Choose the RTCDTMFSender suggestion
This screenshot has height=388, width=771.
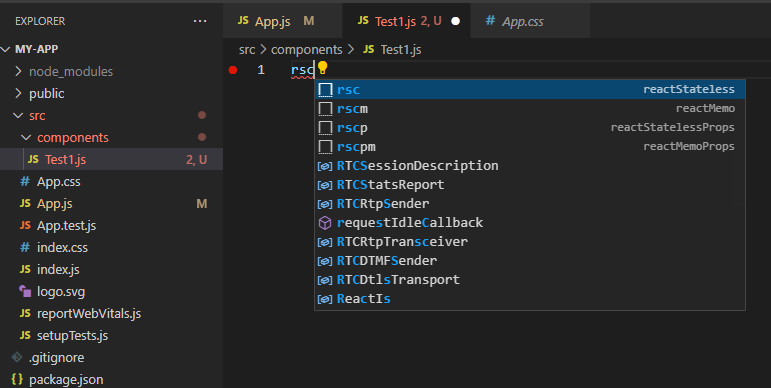click(x=530, y=261)
